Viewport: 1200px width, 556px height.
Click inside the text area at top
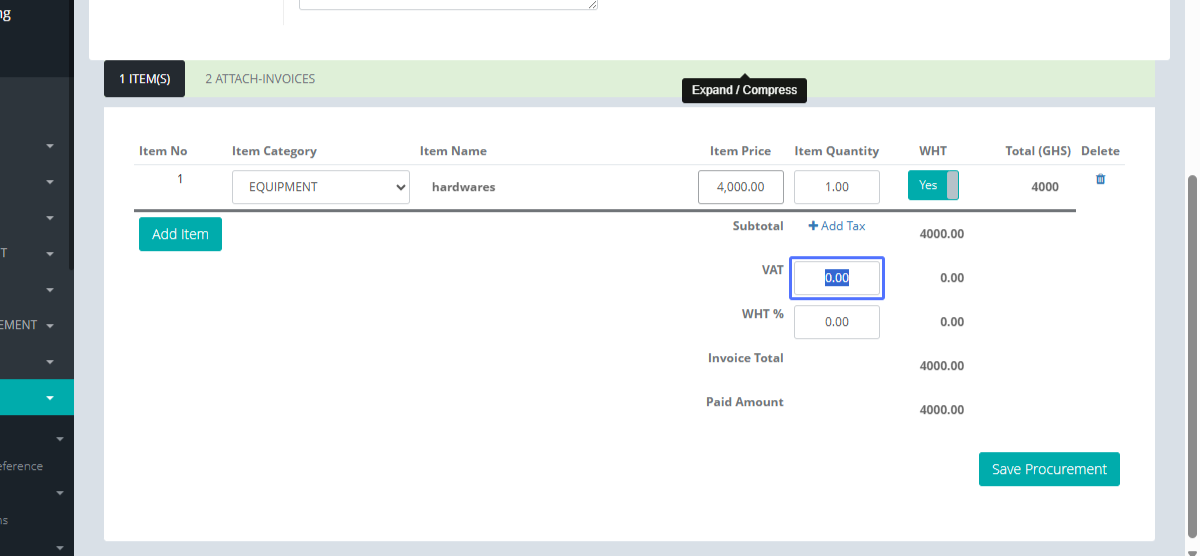448,4
